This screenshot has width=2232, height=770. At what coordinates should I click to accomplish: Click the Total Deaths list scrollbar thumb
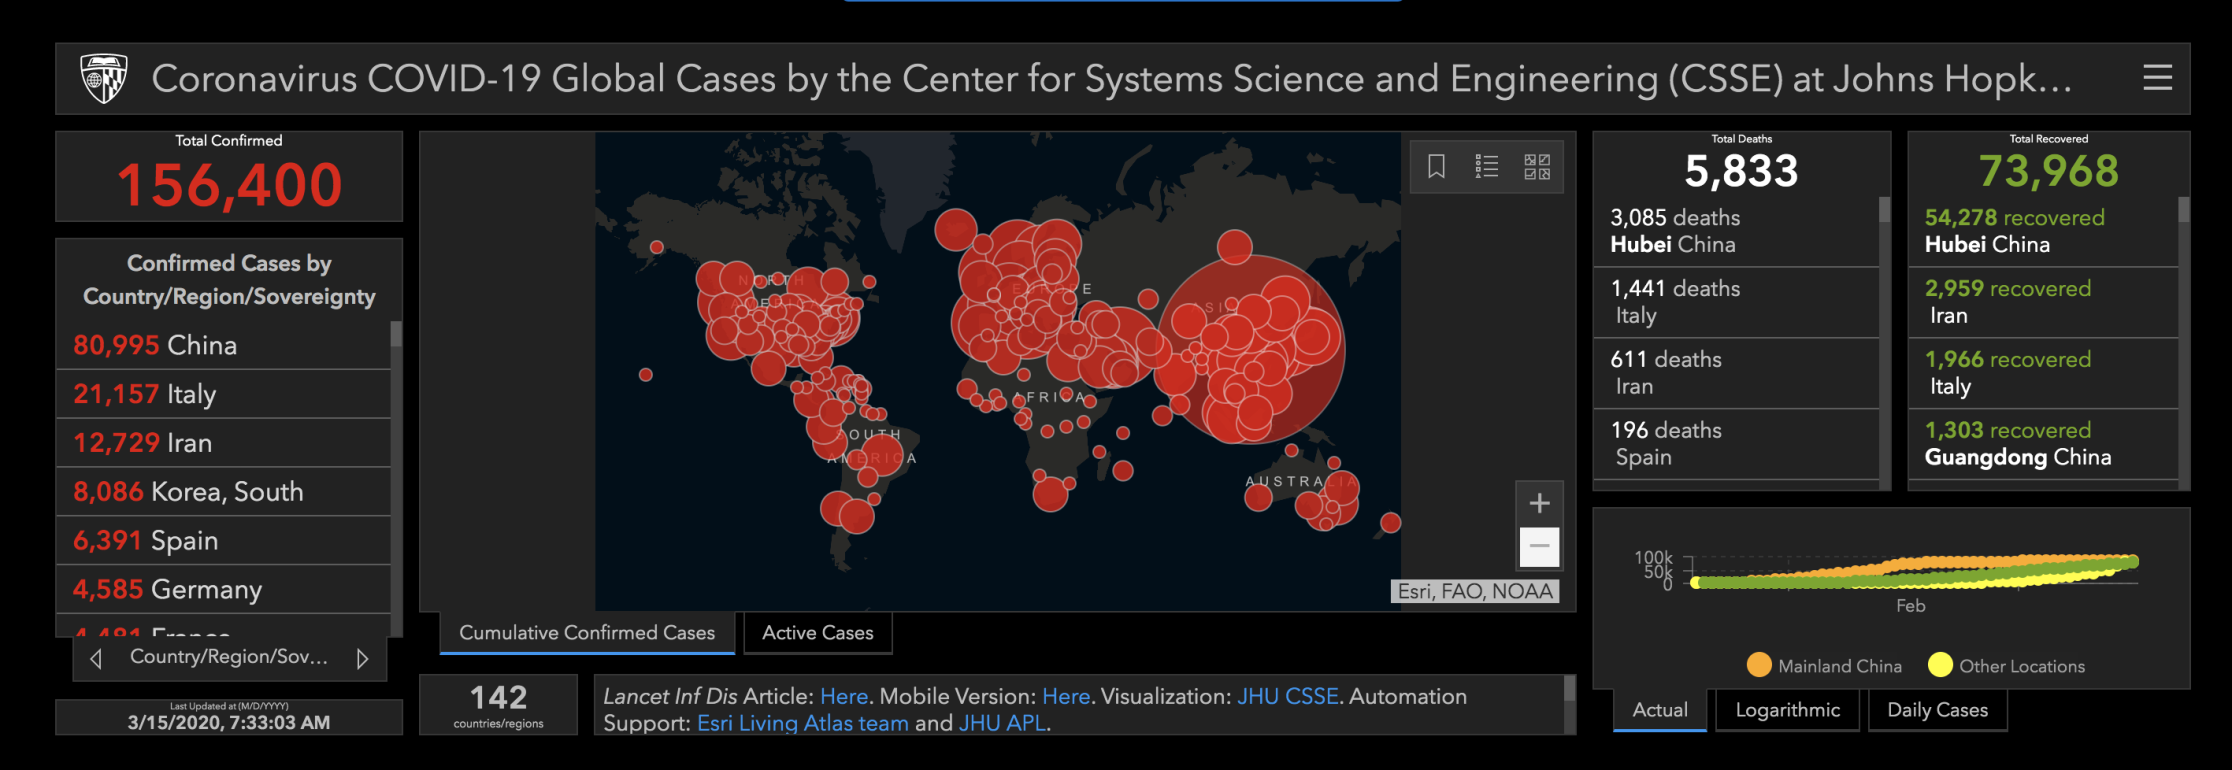pos(1885,210)
